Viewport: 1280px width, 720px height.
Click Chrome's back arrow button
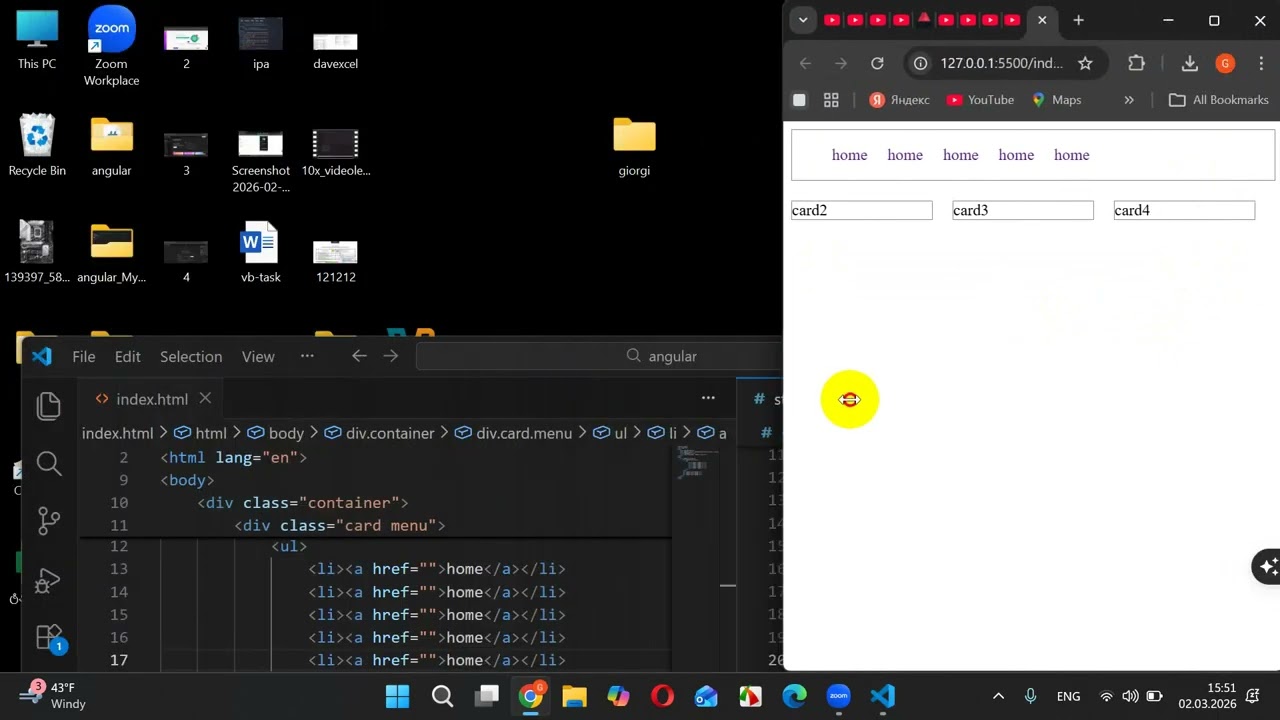click(x=805, y=63)
